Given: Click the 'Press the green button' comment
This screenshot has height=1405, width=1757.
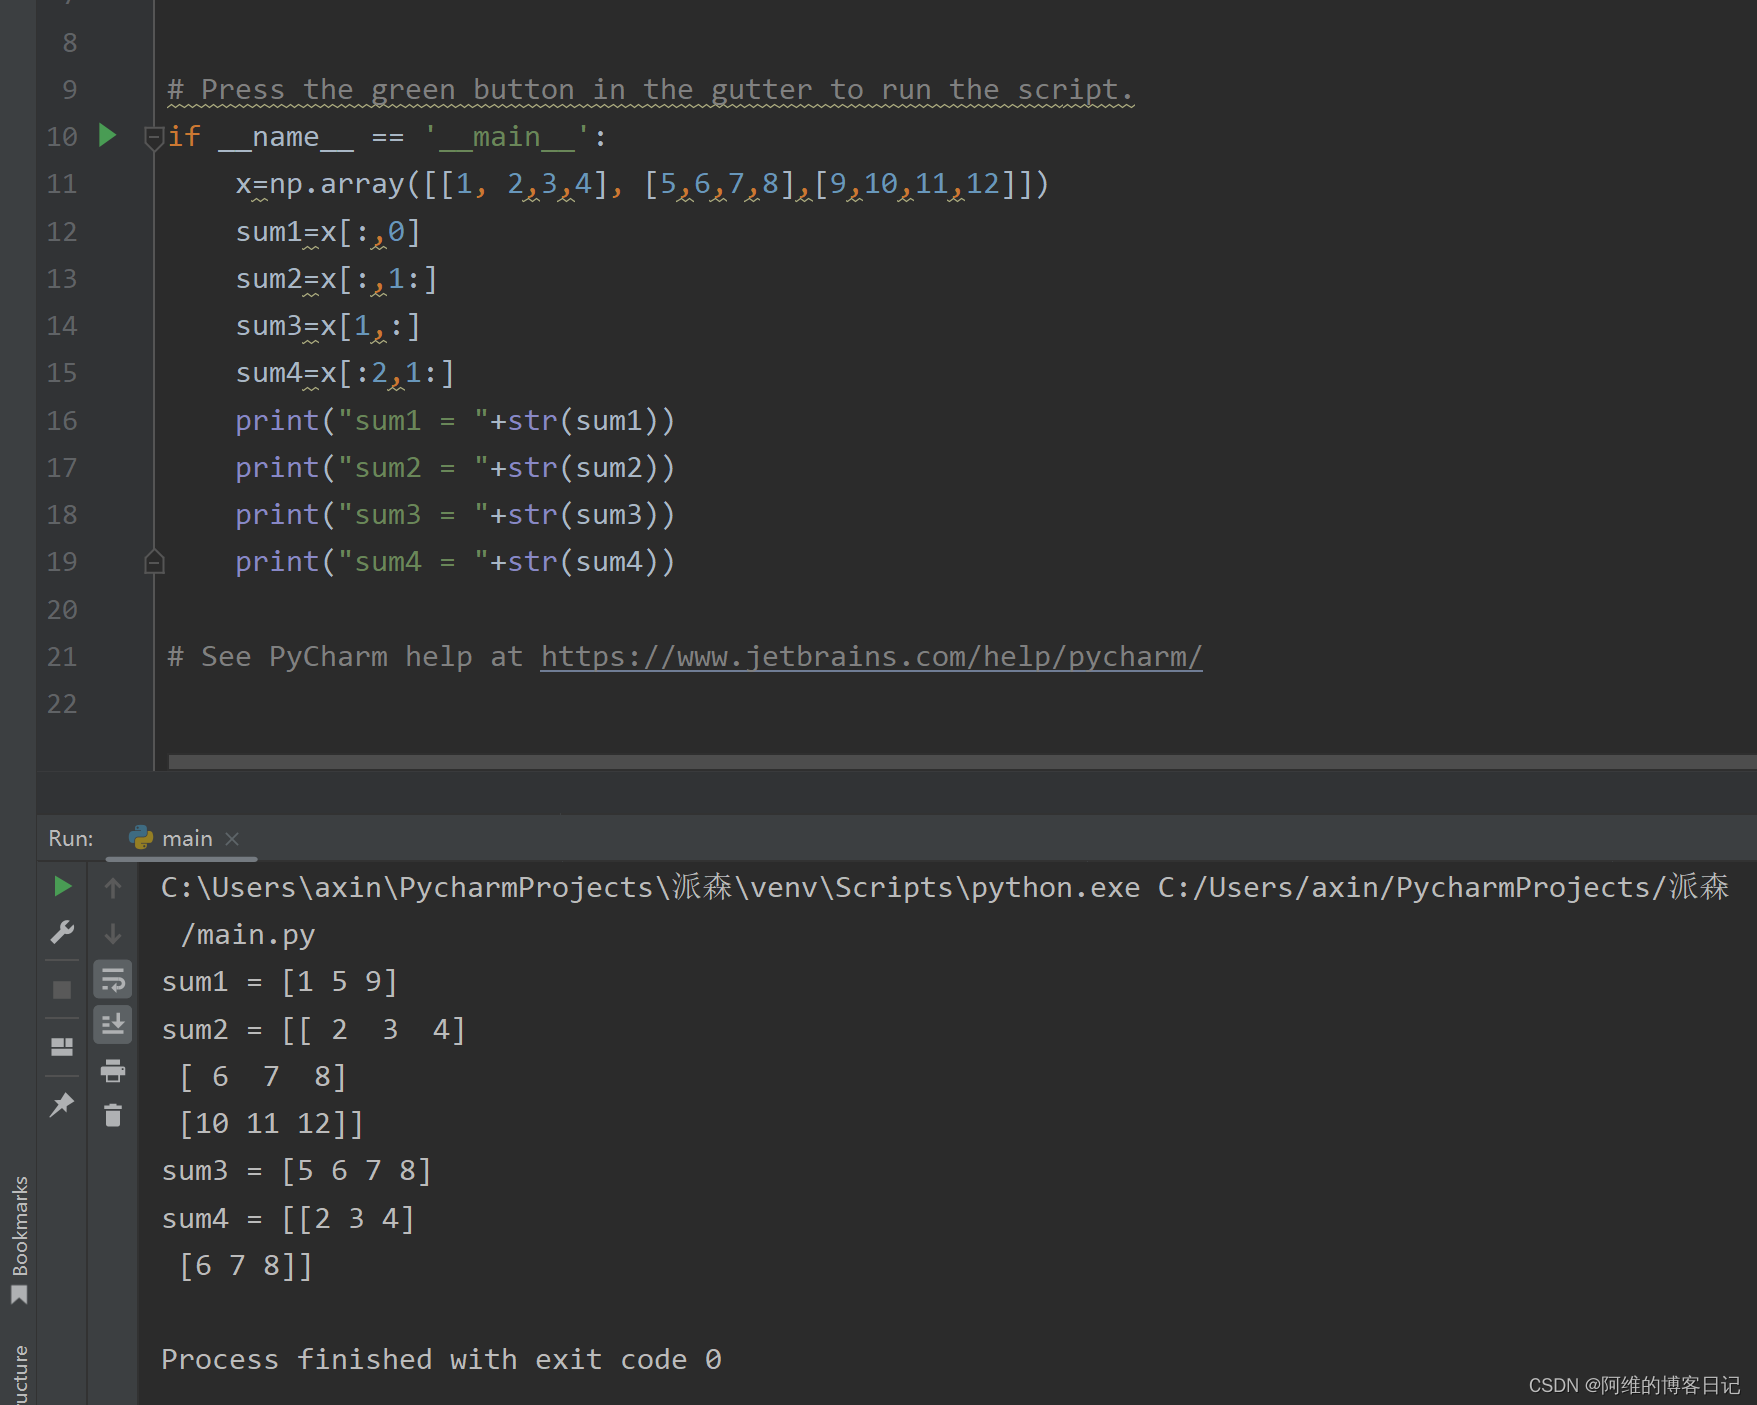Looking at the screenshot, I should (651, 90).
